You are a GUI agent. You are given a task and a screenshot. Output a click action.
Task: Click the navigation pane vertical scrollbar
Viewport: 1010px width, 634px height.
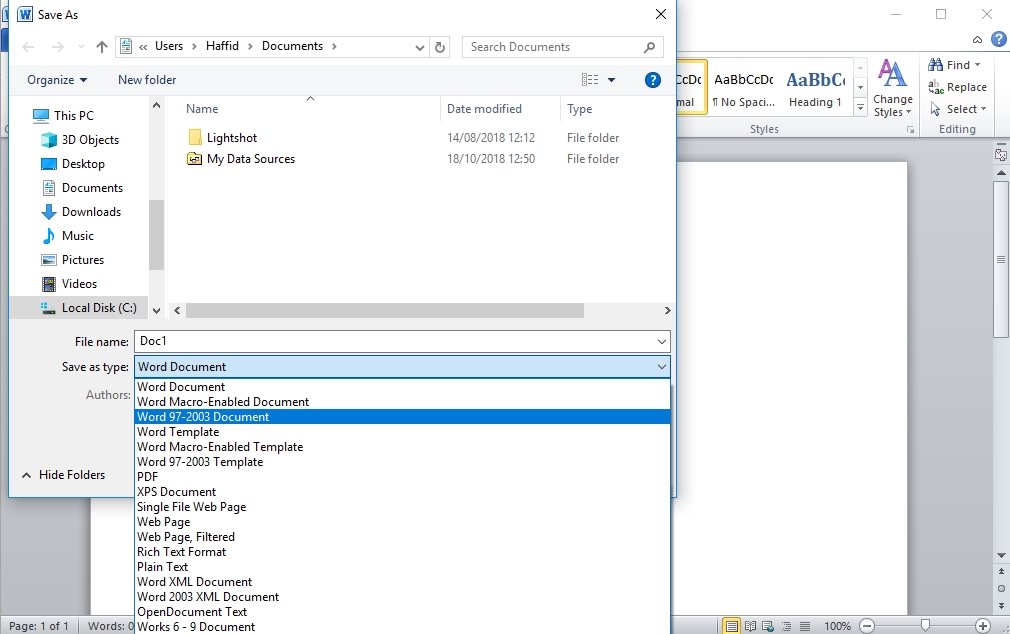coord(156,235)
